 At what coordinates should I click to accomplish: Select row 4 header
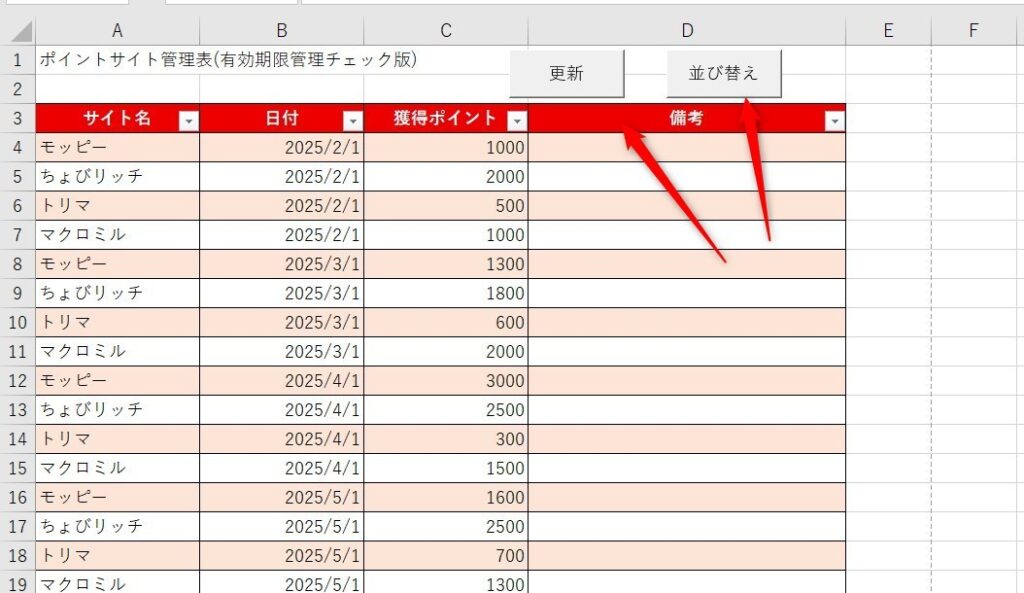18,148
